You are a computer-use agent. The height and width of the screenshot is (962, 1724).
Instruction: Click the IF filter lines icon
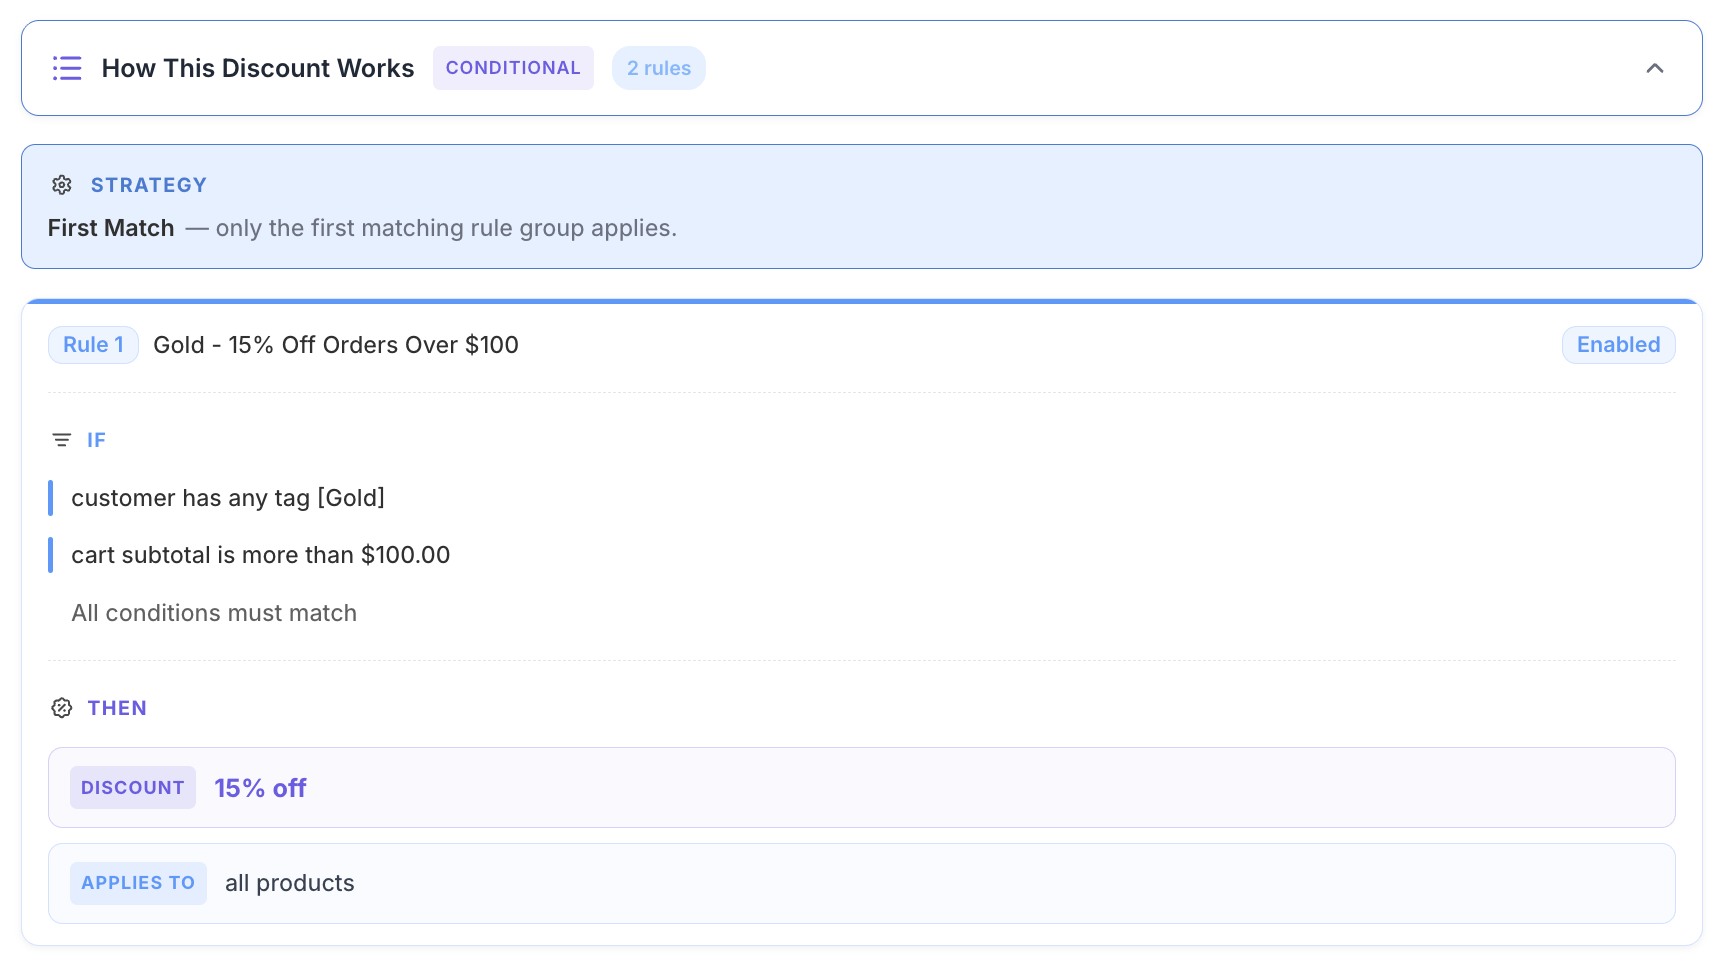pyautogui.click(x=62, y=440)
